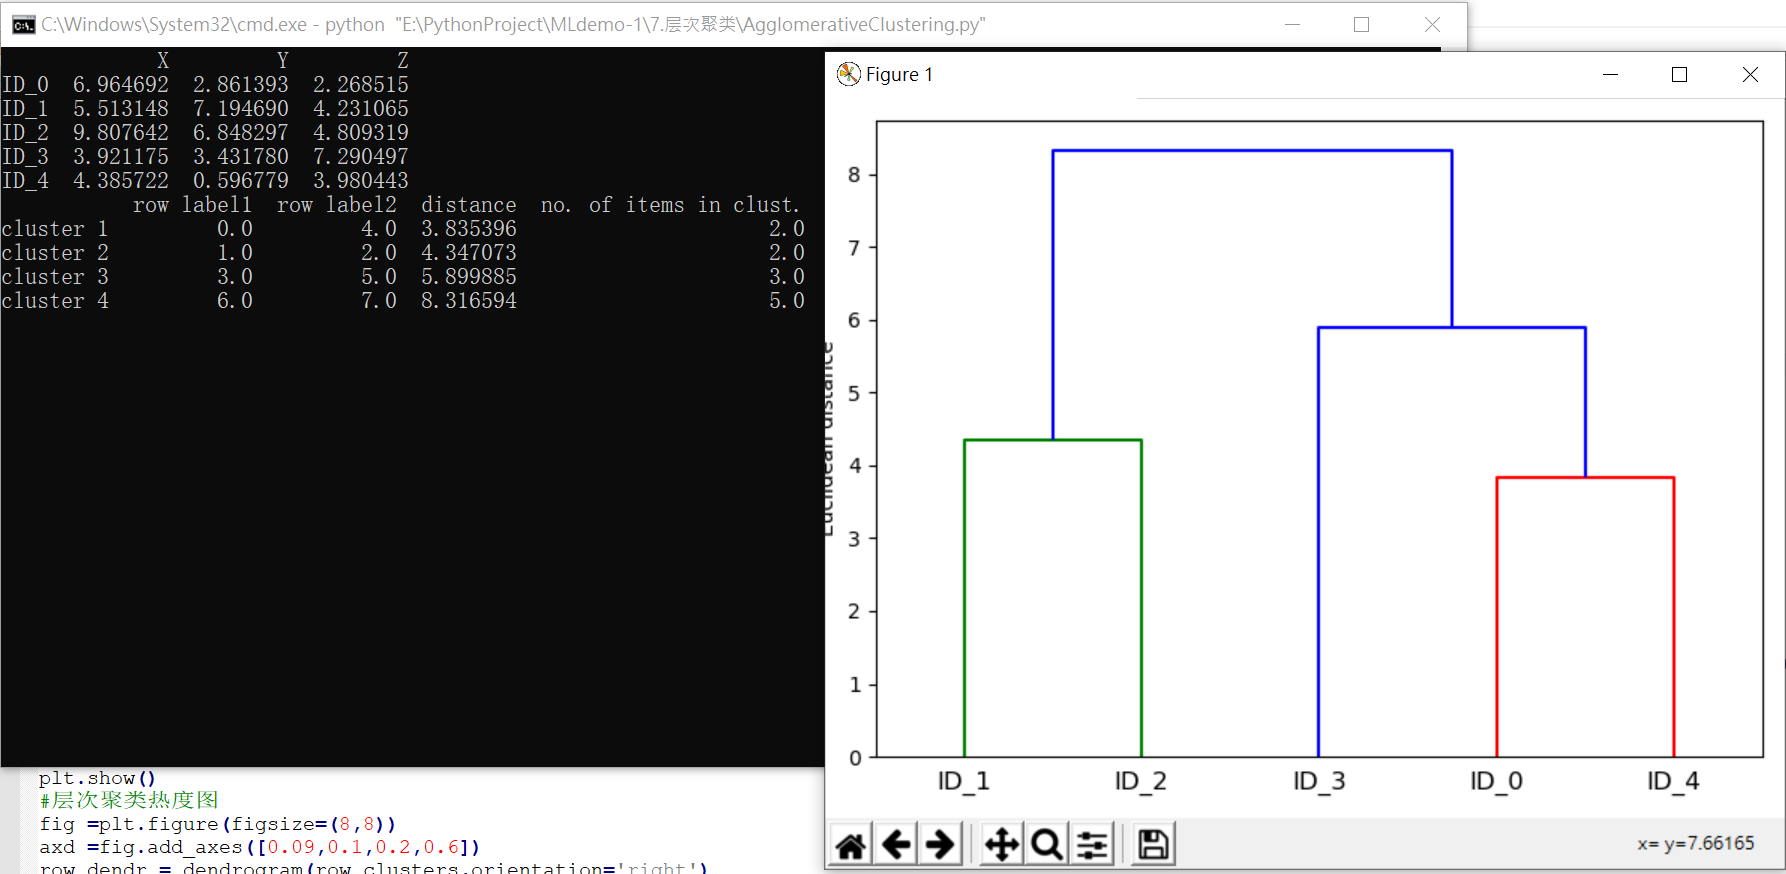1786x874 pixels.
Task: Click y-axis tick label 8
Action: [854, 175]
